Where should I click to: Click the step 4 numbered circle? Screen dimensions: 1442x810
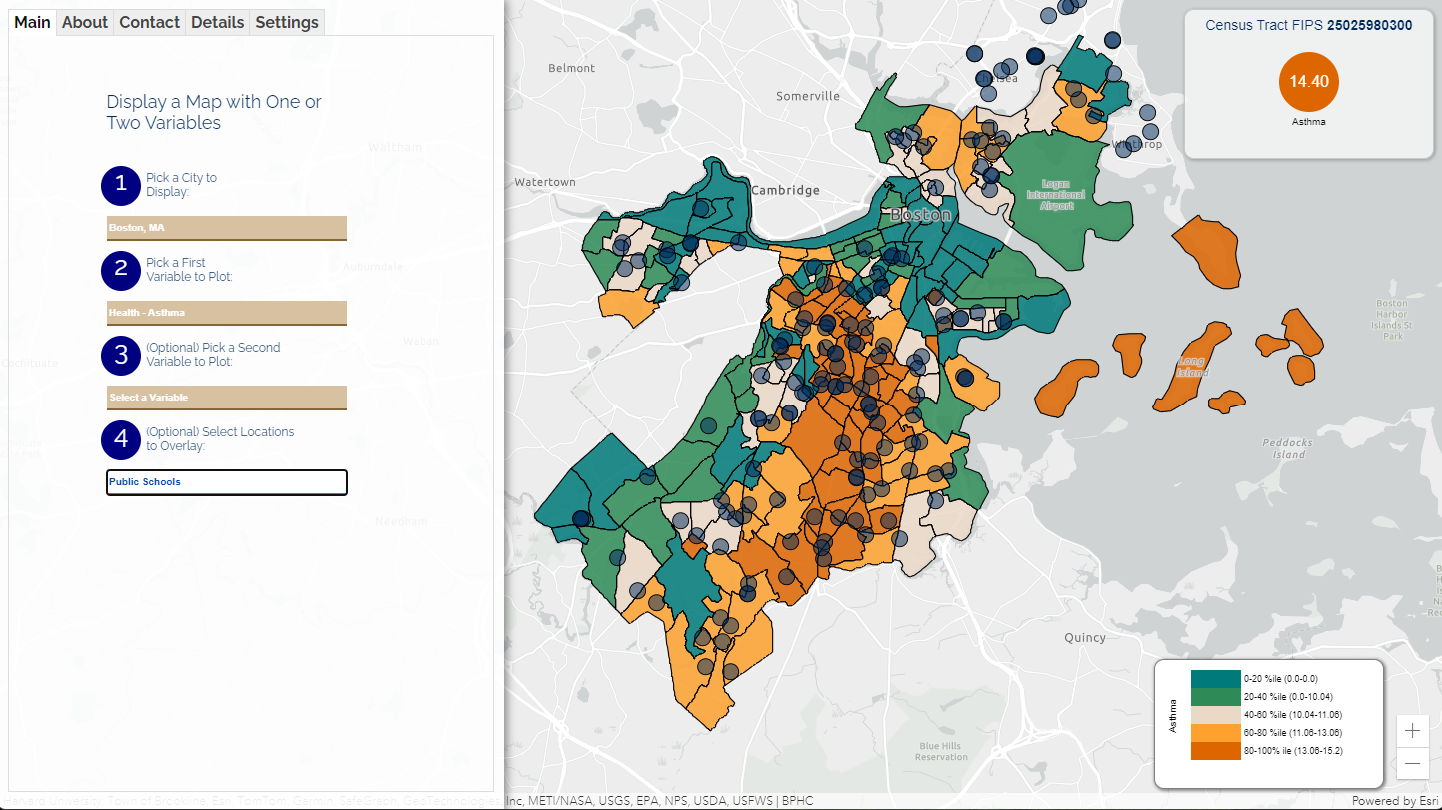[x=121, y=439]
